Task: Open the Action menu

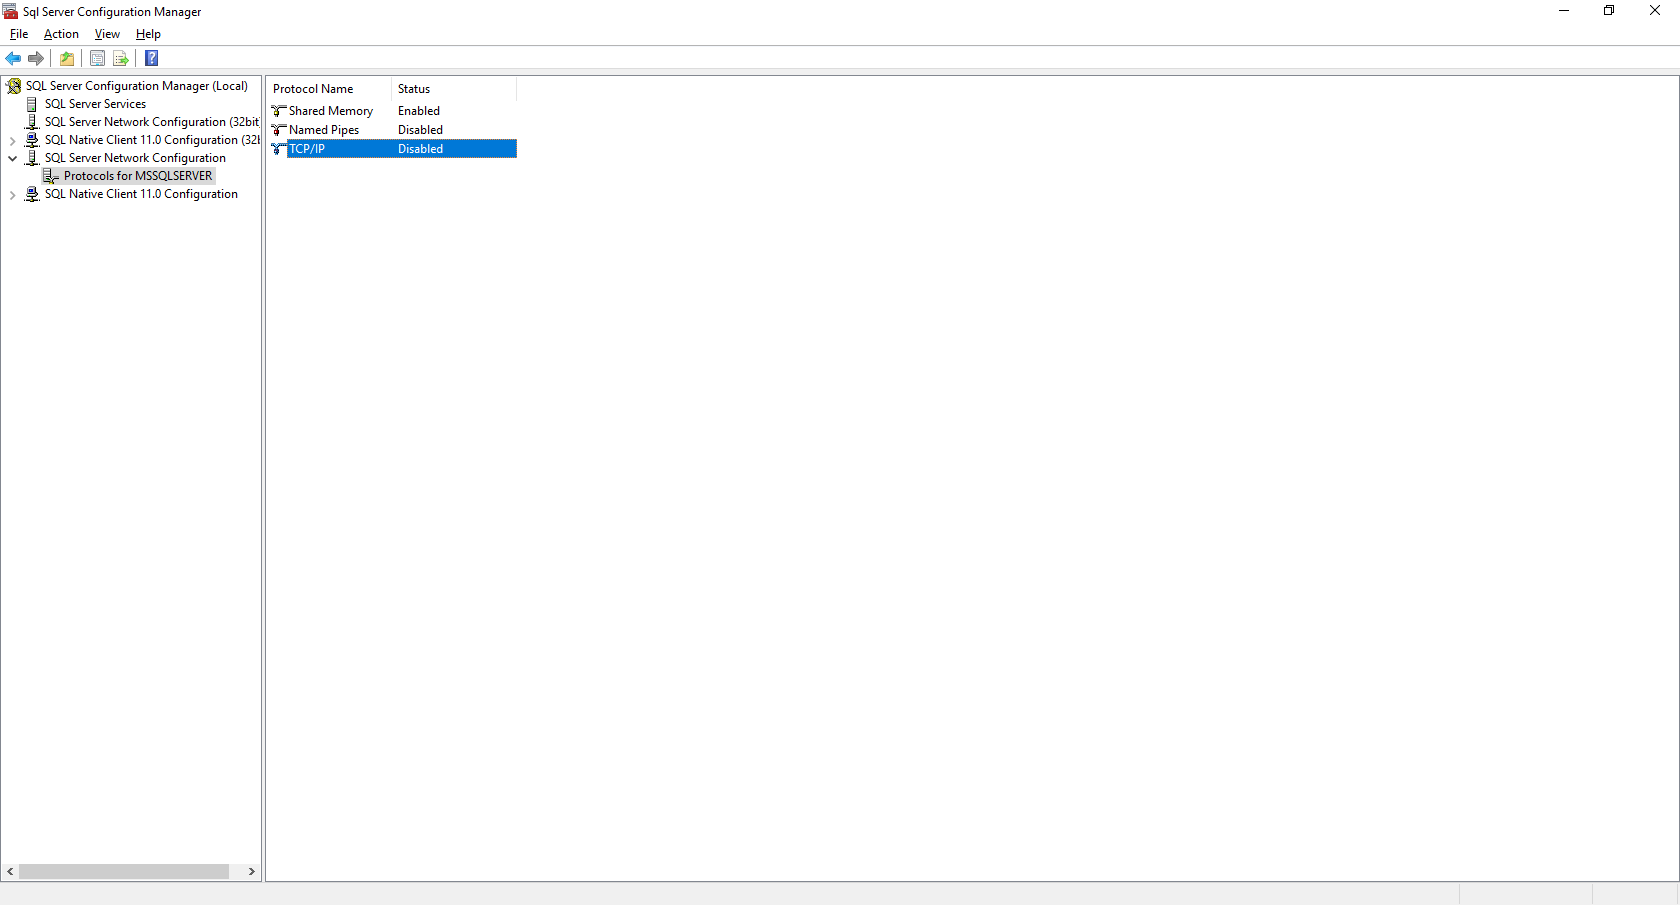Action: [x=61, y=34]
